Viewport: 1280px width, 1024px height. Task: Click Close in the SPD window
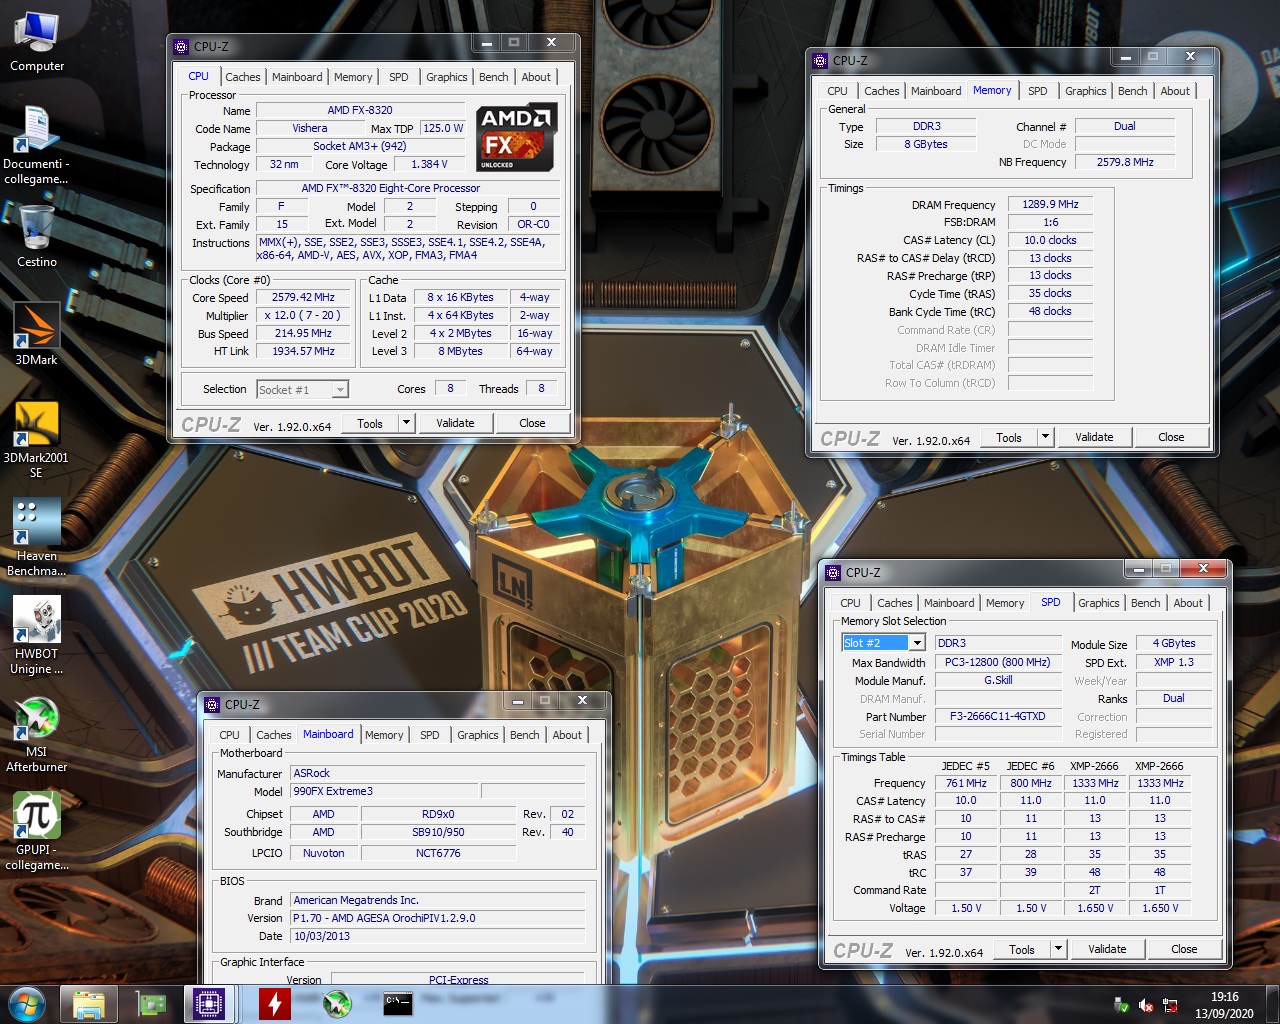tap(1184, 949)
